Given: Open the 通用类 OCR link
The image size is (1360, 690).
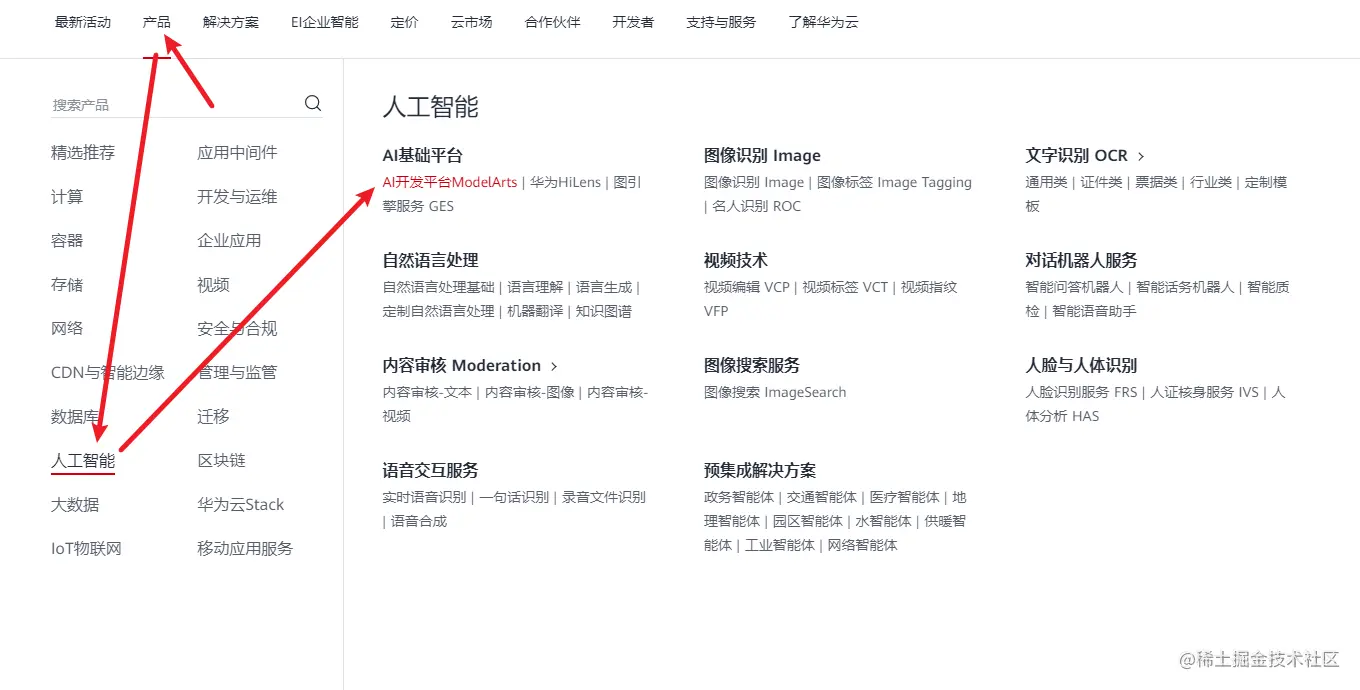Looking at the screenshot, I should coord(1046,182).
